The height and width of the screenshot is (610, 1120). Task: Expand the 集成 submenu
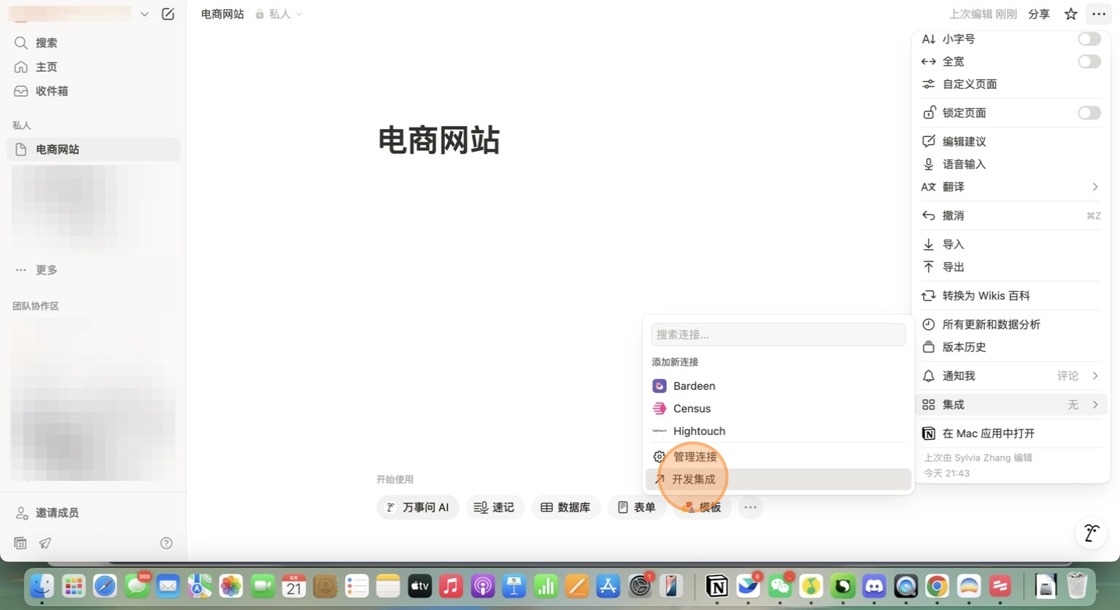click(x=1011, y=404)
